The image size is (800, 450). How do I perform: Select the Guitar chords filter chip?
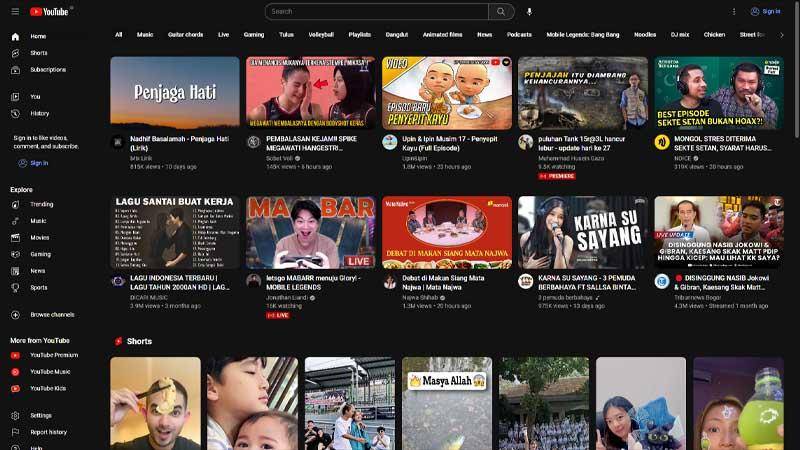point(185,35)
